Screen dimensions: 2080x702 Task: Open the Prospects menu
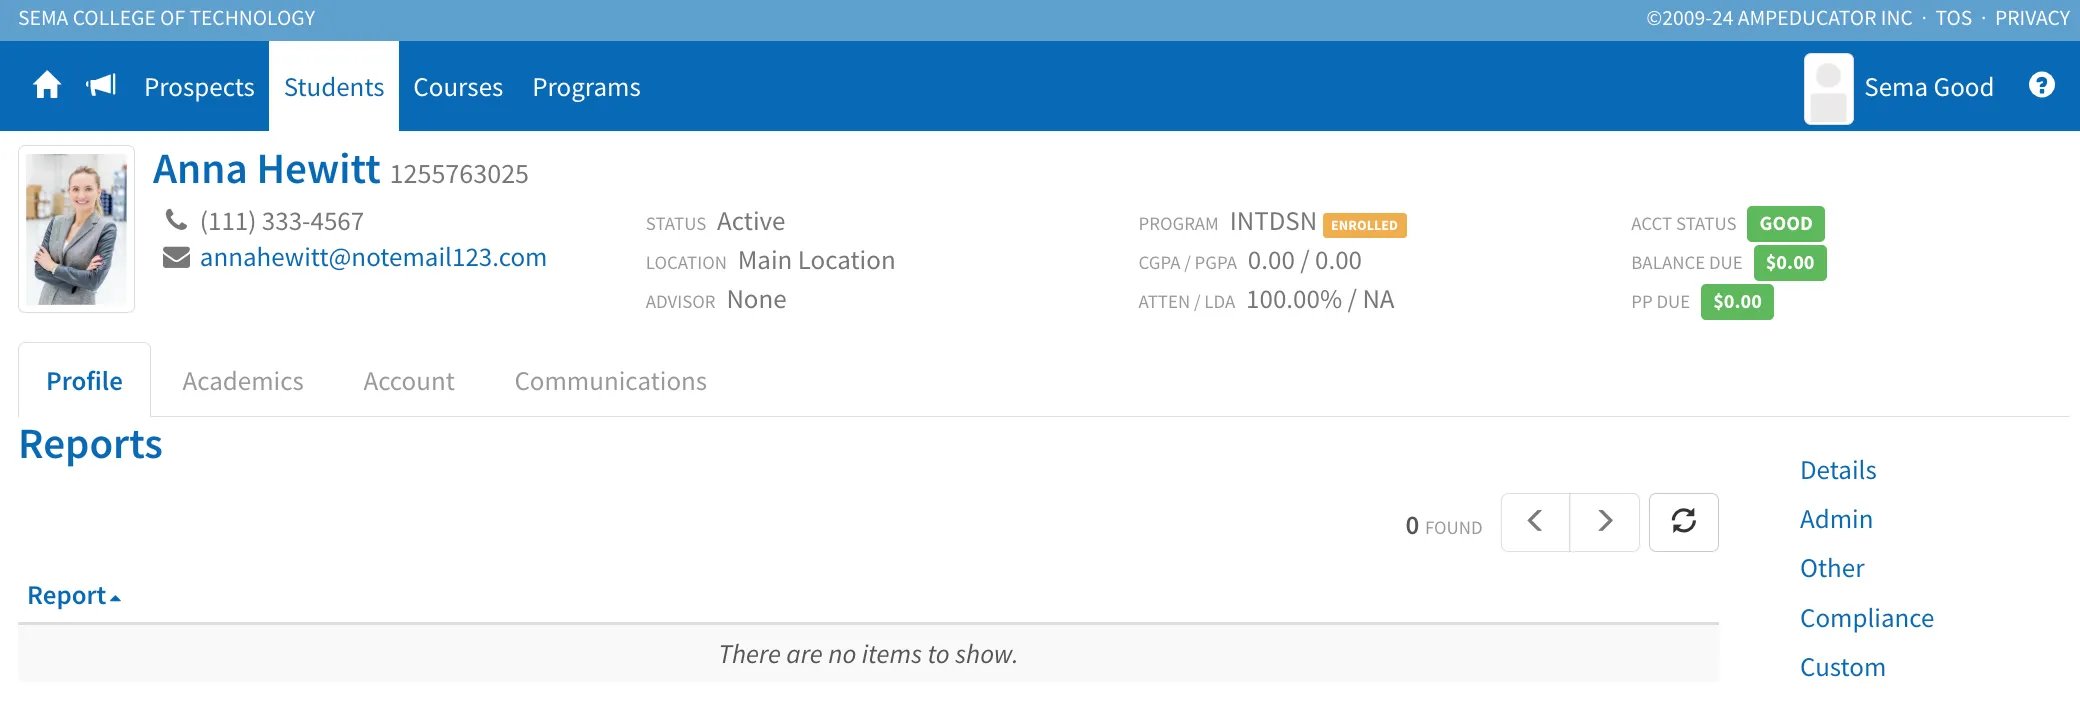tap(199, 87)
